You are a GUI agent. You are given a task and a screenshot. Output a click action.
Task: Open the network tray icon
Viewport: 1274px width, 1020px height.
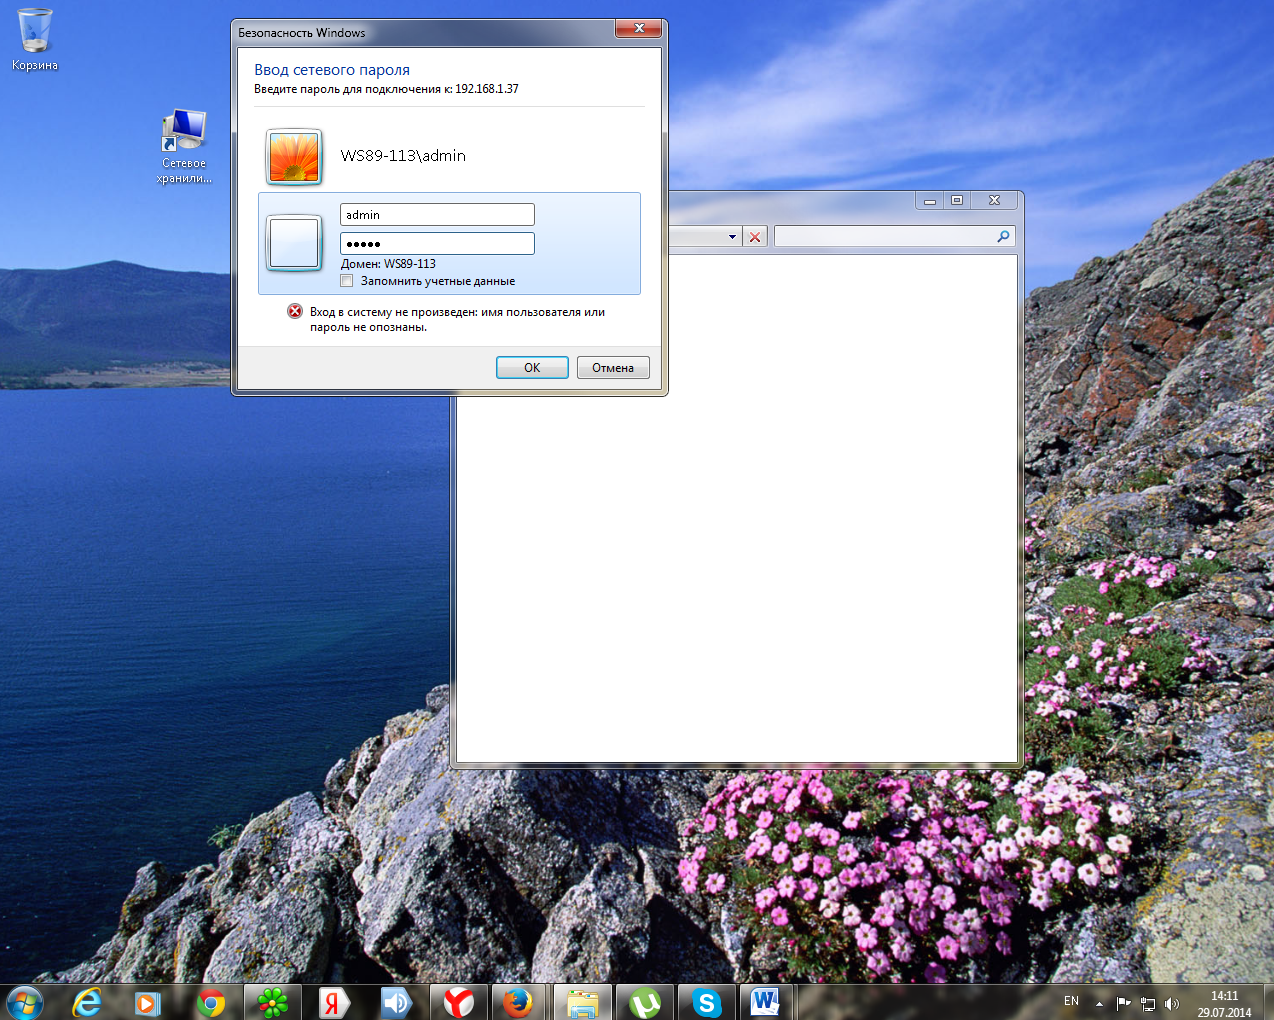(x=1148, y=1003)
